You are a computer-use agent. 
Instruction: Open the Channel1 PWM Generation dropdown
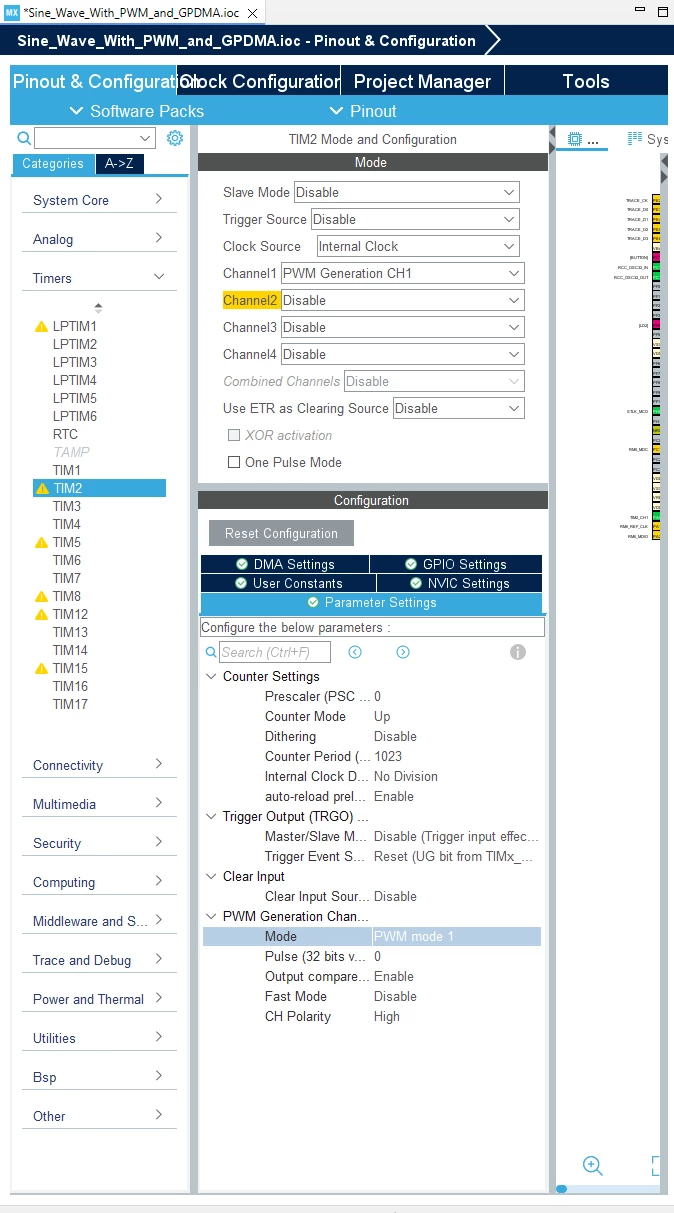403,273
